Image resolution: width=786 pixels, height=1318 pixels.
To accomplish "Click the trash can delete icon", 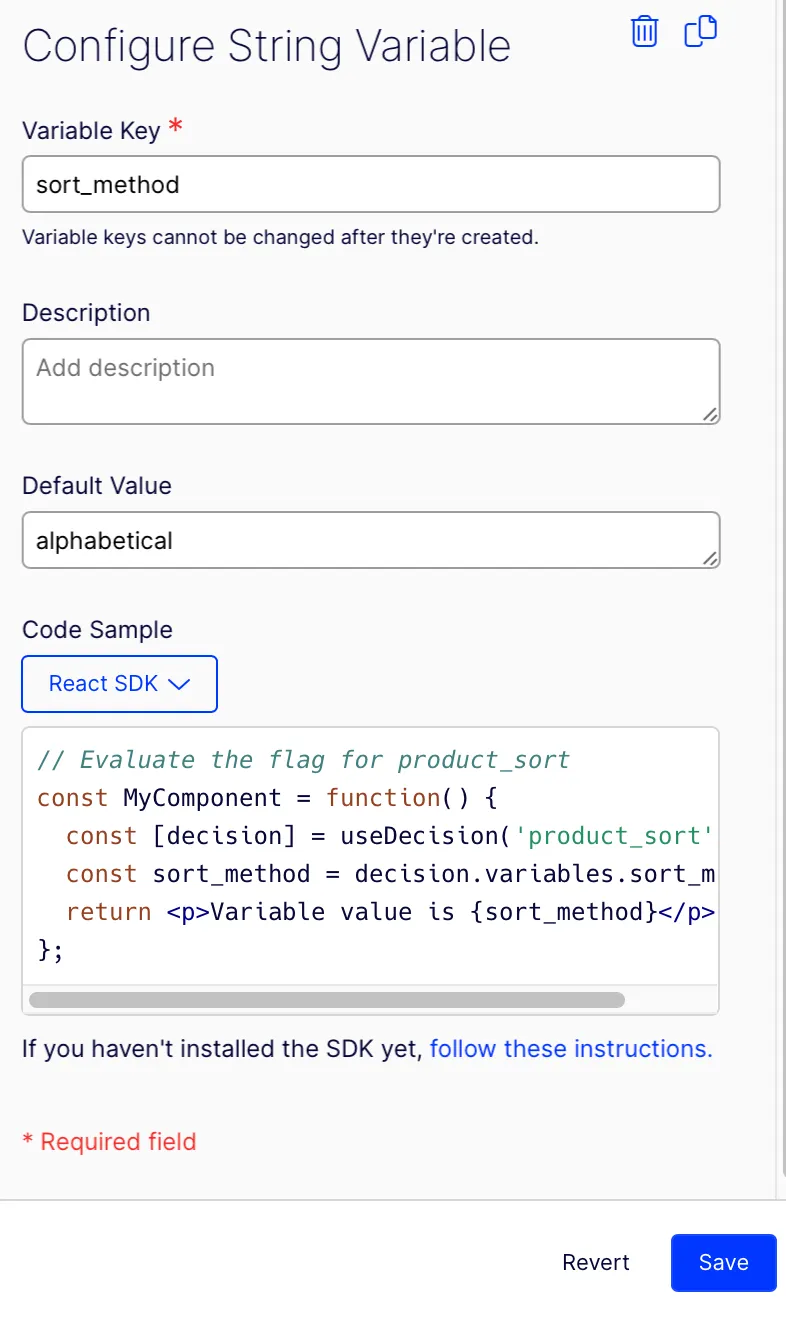I will tap(645, 31).
